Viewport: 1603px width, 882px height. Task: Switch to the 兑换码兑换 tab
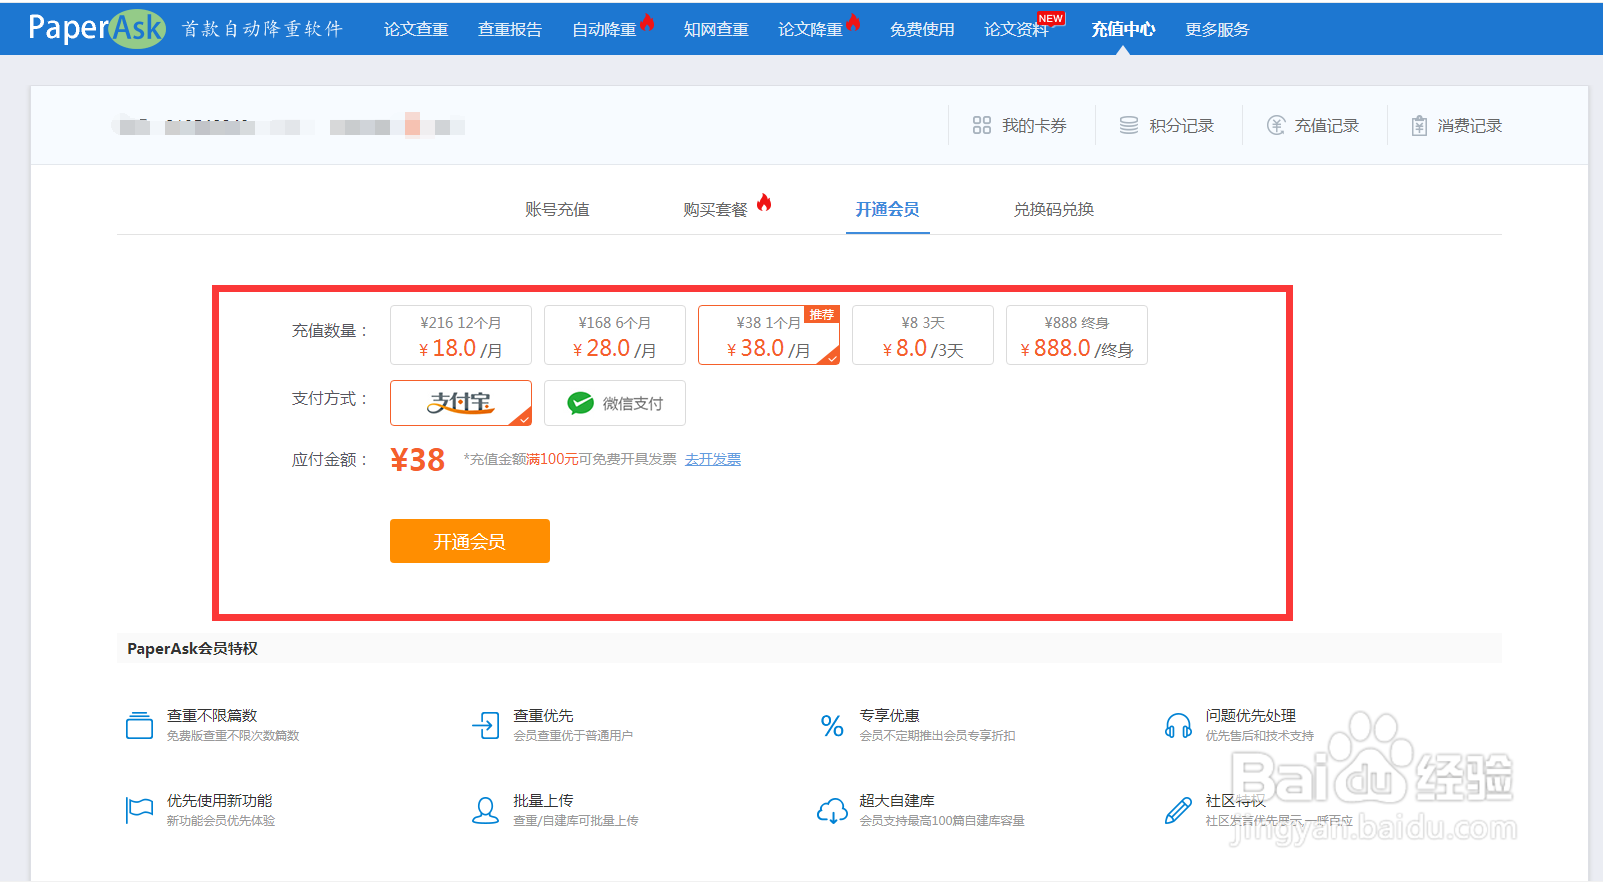(1054, 209)
